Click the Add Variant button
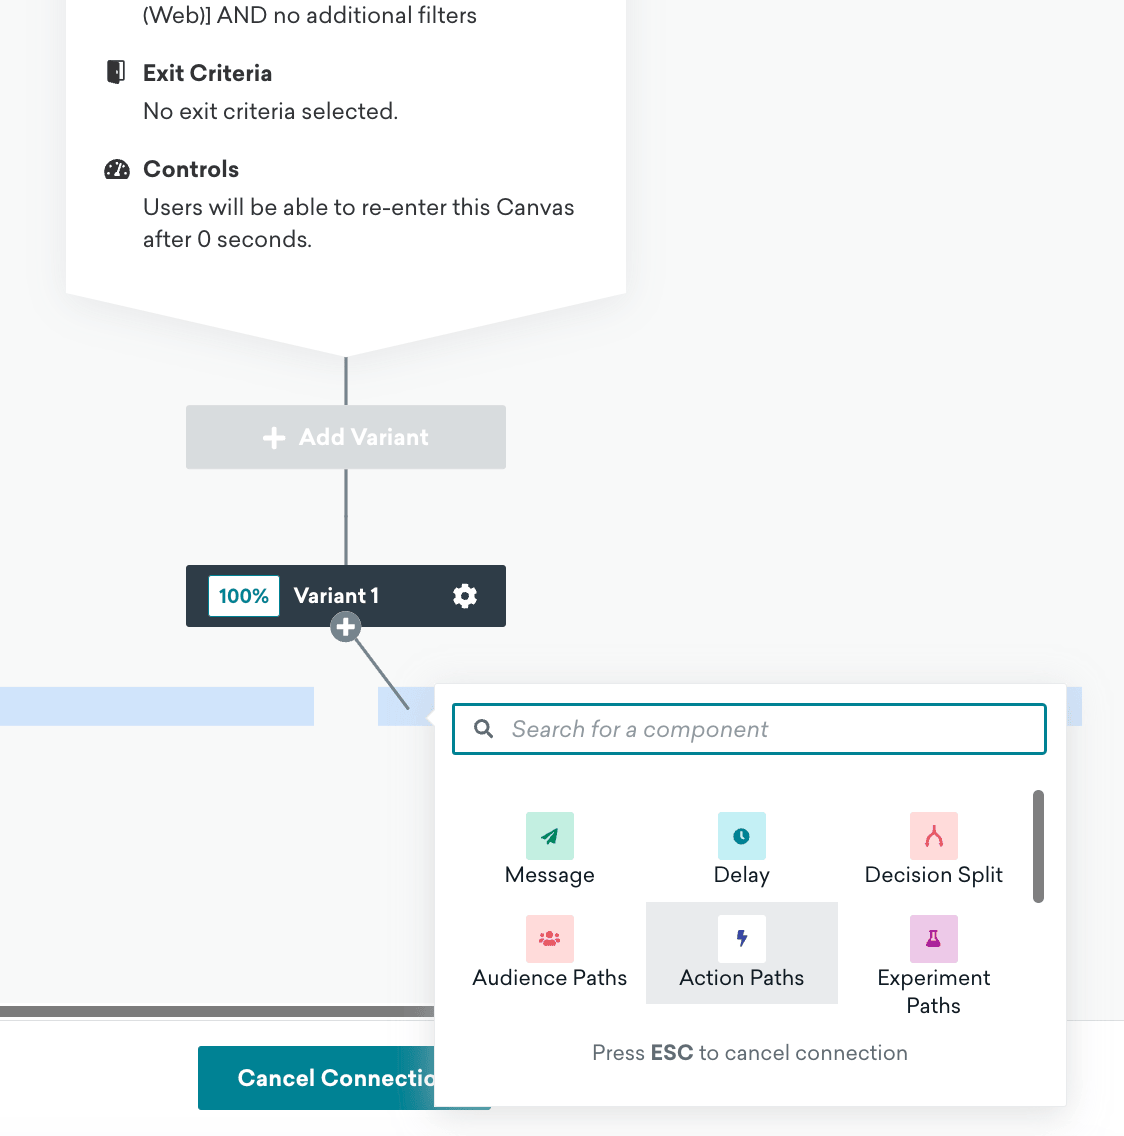 pyautogui.click(x=346, y=437)
